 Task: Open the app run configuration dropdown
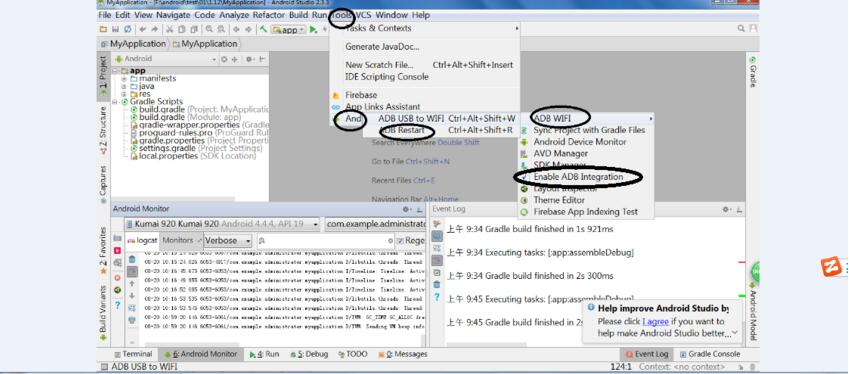point(289,30)
